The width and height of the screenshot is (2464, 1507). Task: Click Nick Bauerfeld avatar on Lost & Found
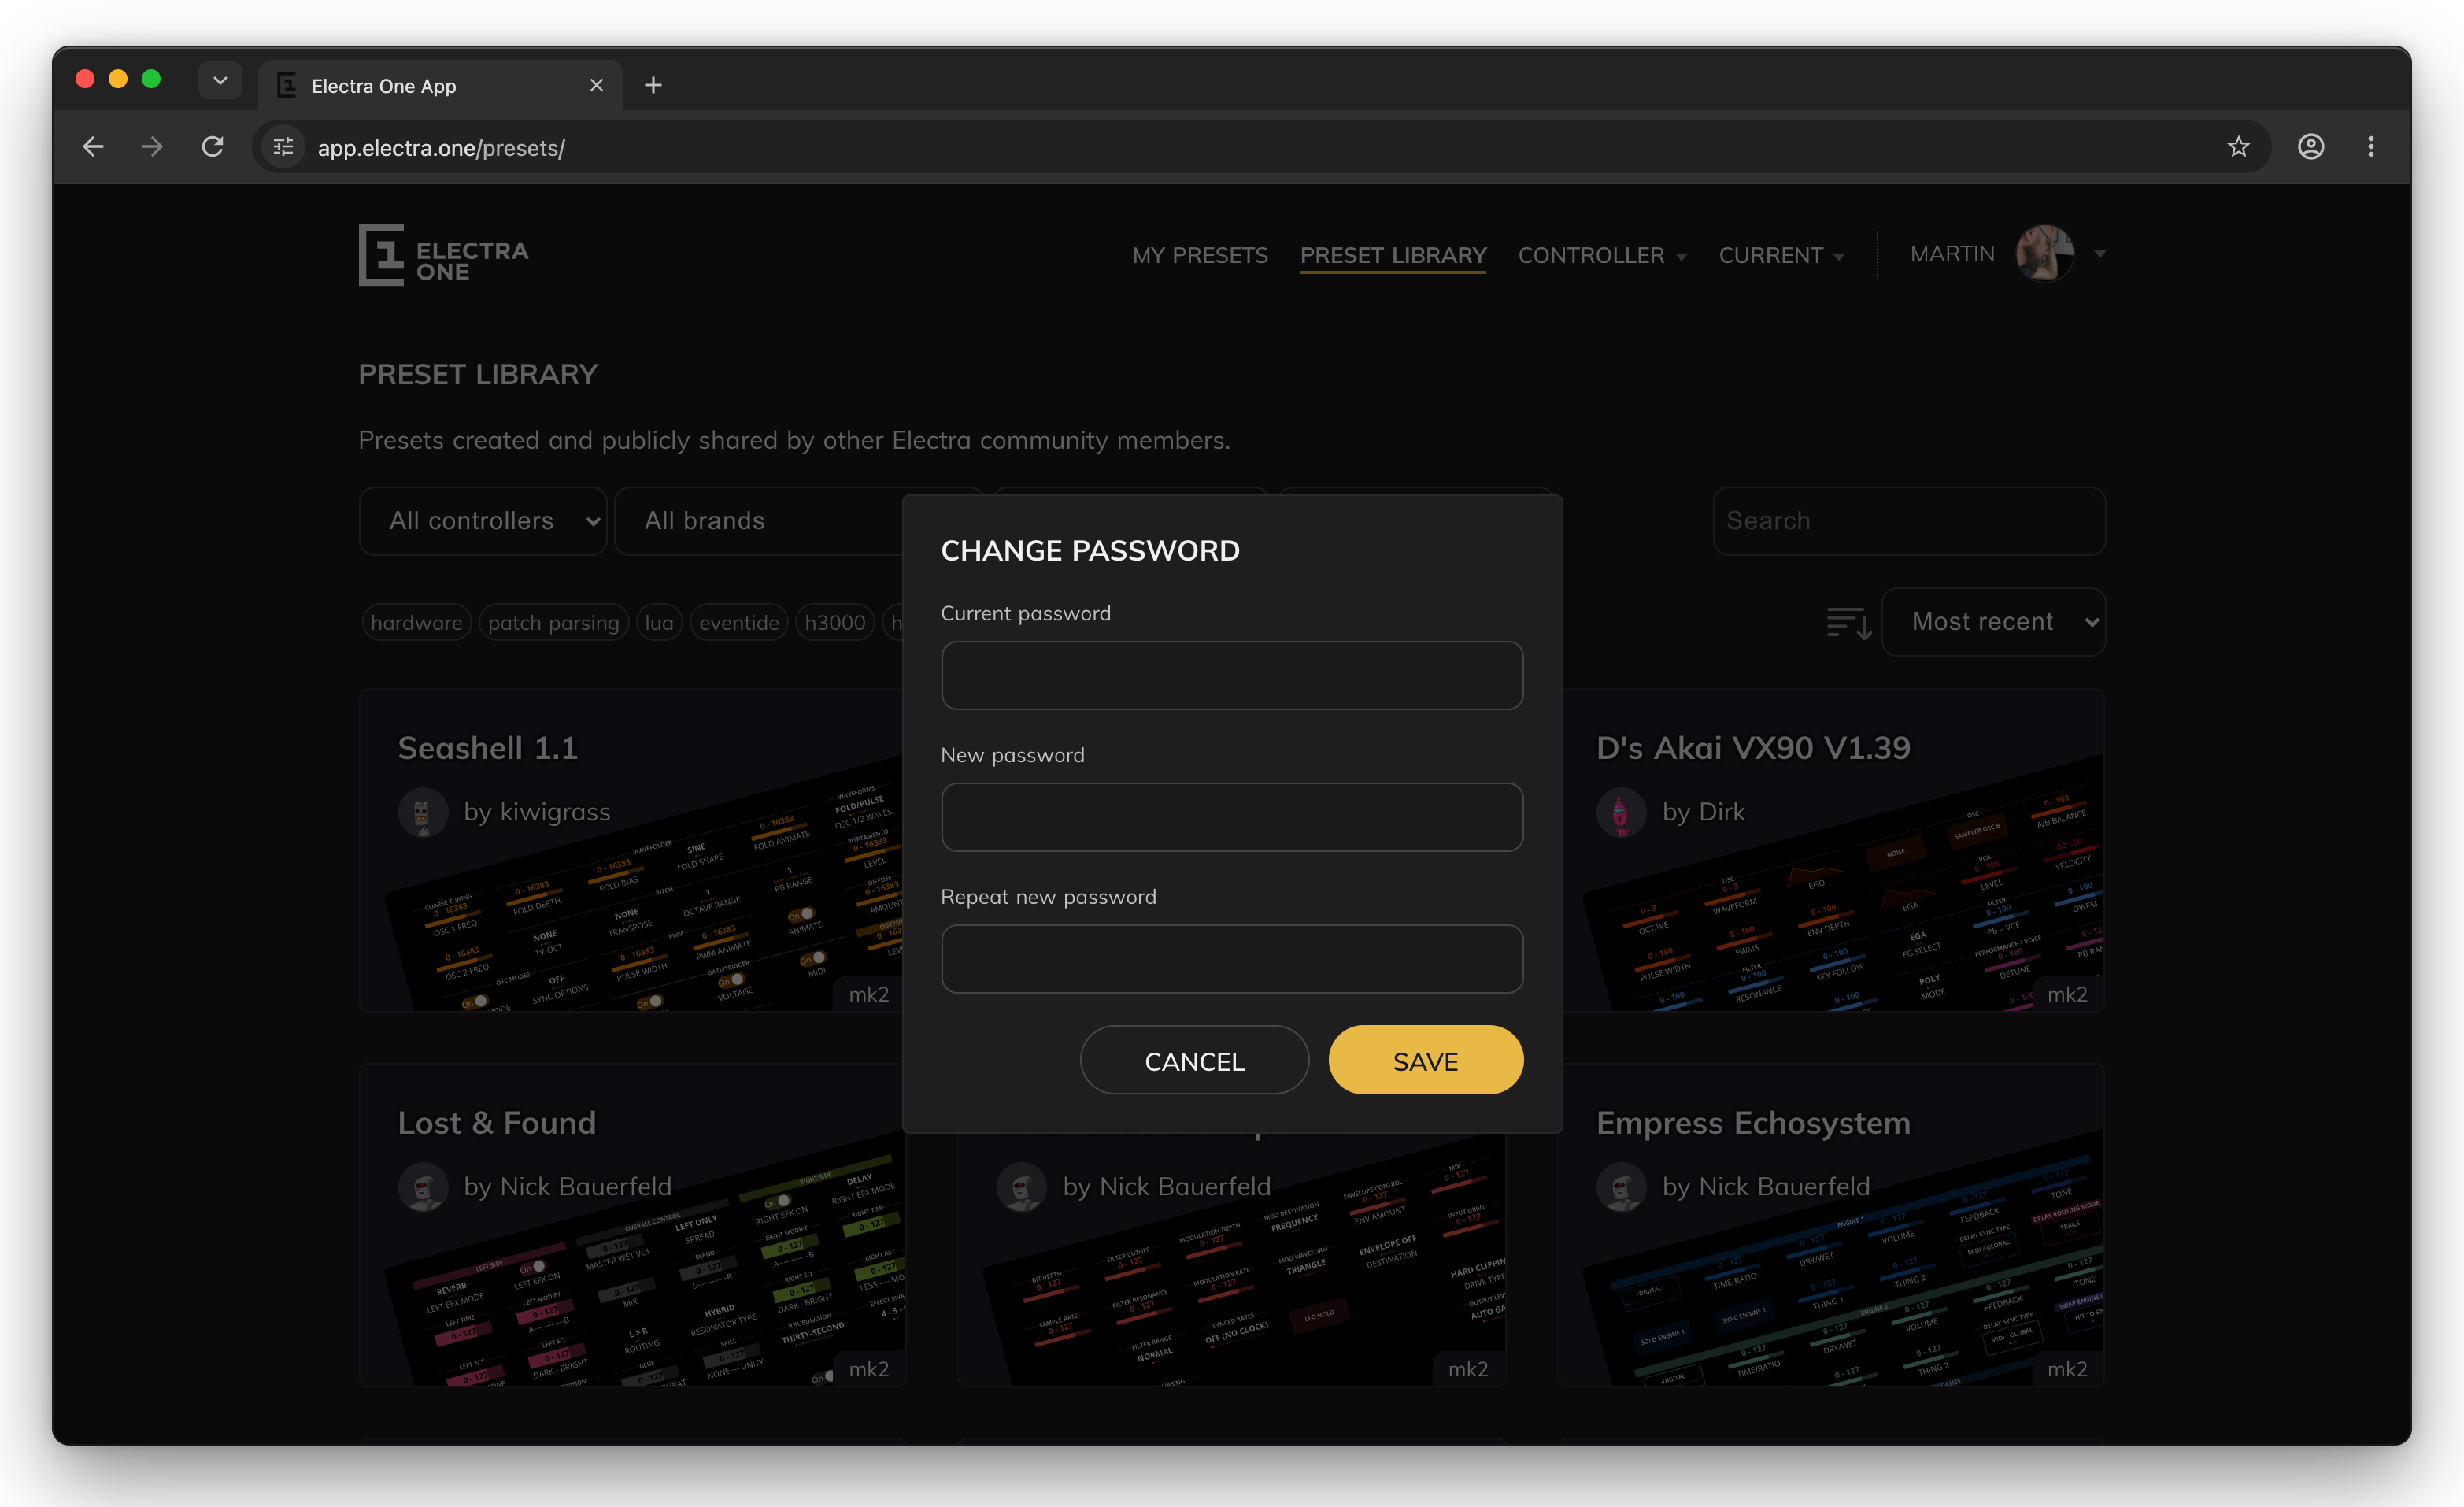[x=422, y=1187]
